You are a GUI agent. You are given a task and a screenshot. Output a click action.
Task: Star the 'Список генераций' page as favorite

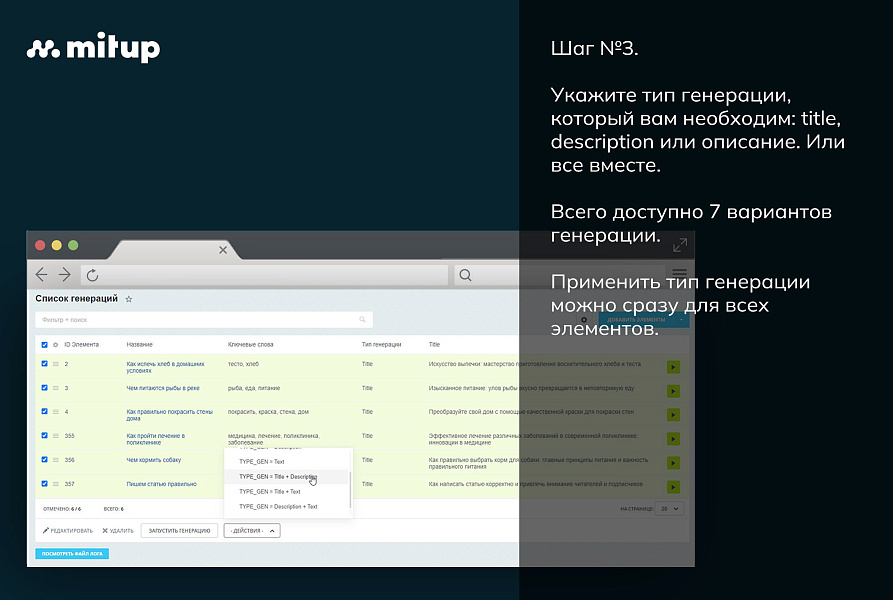click(129, 299)
